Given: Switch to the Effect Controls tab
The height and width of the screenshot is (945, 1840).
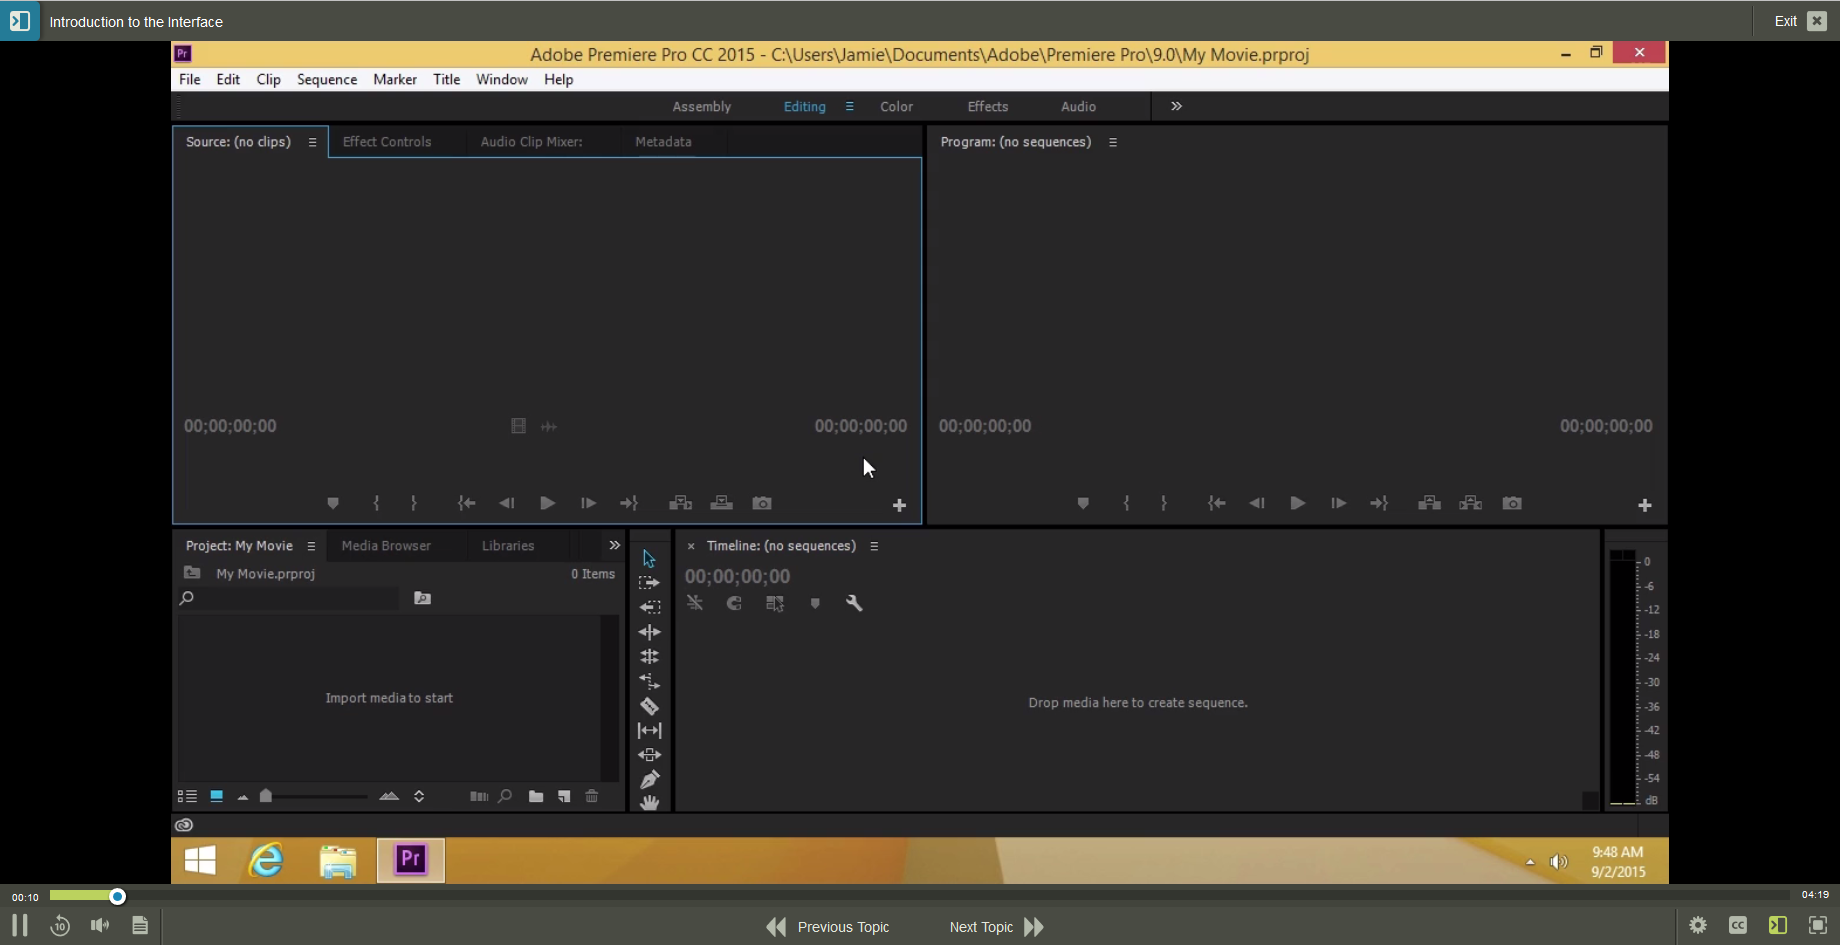Looking at the screenshot, I should pos(387,142).
